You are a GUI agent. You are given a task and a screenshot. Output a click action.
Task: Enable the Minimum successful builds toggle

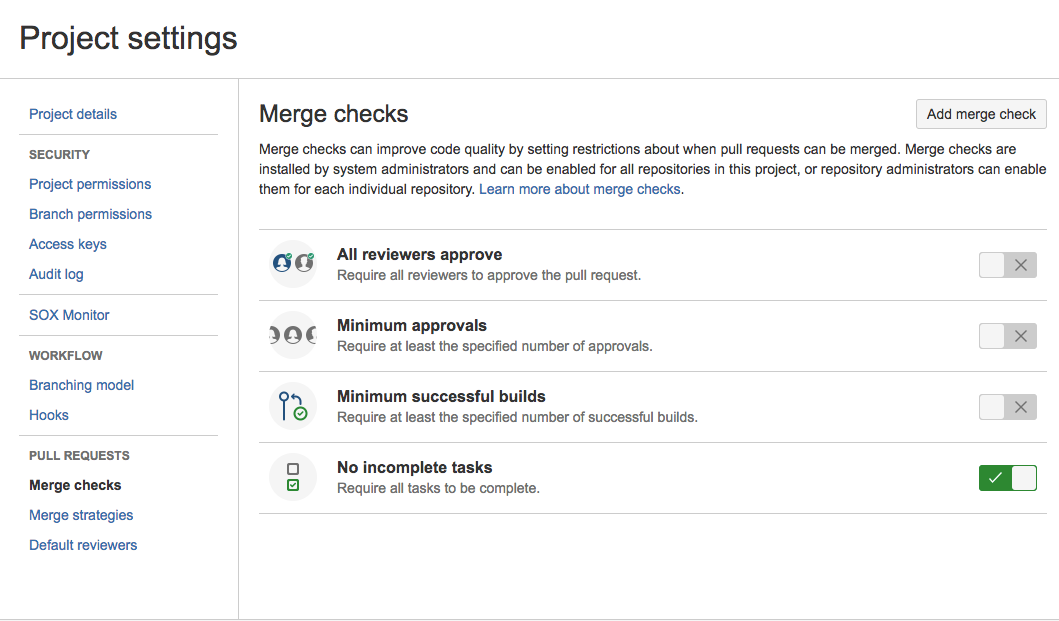(1008, 407)
